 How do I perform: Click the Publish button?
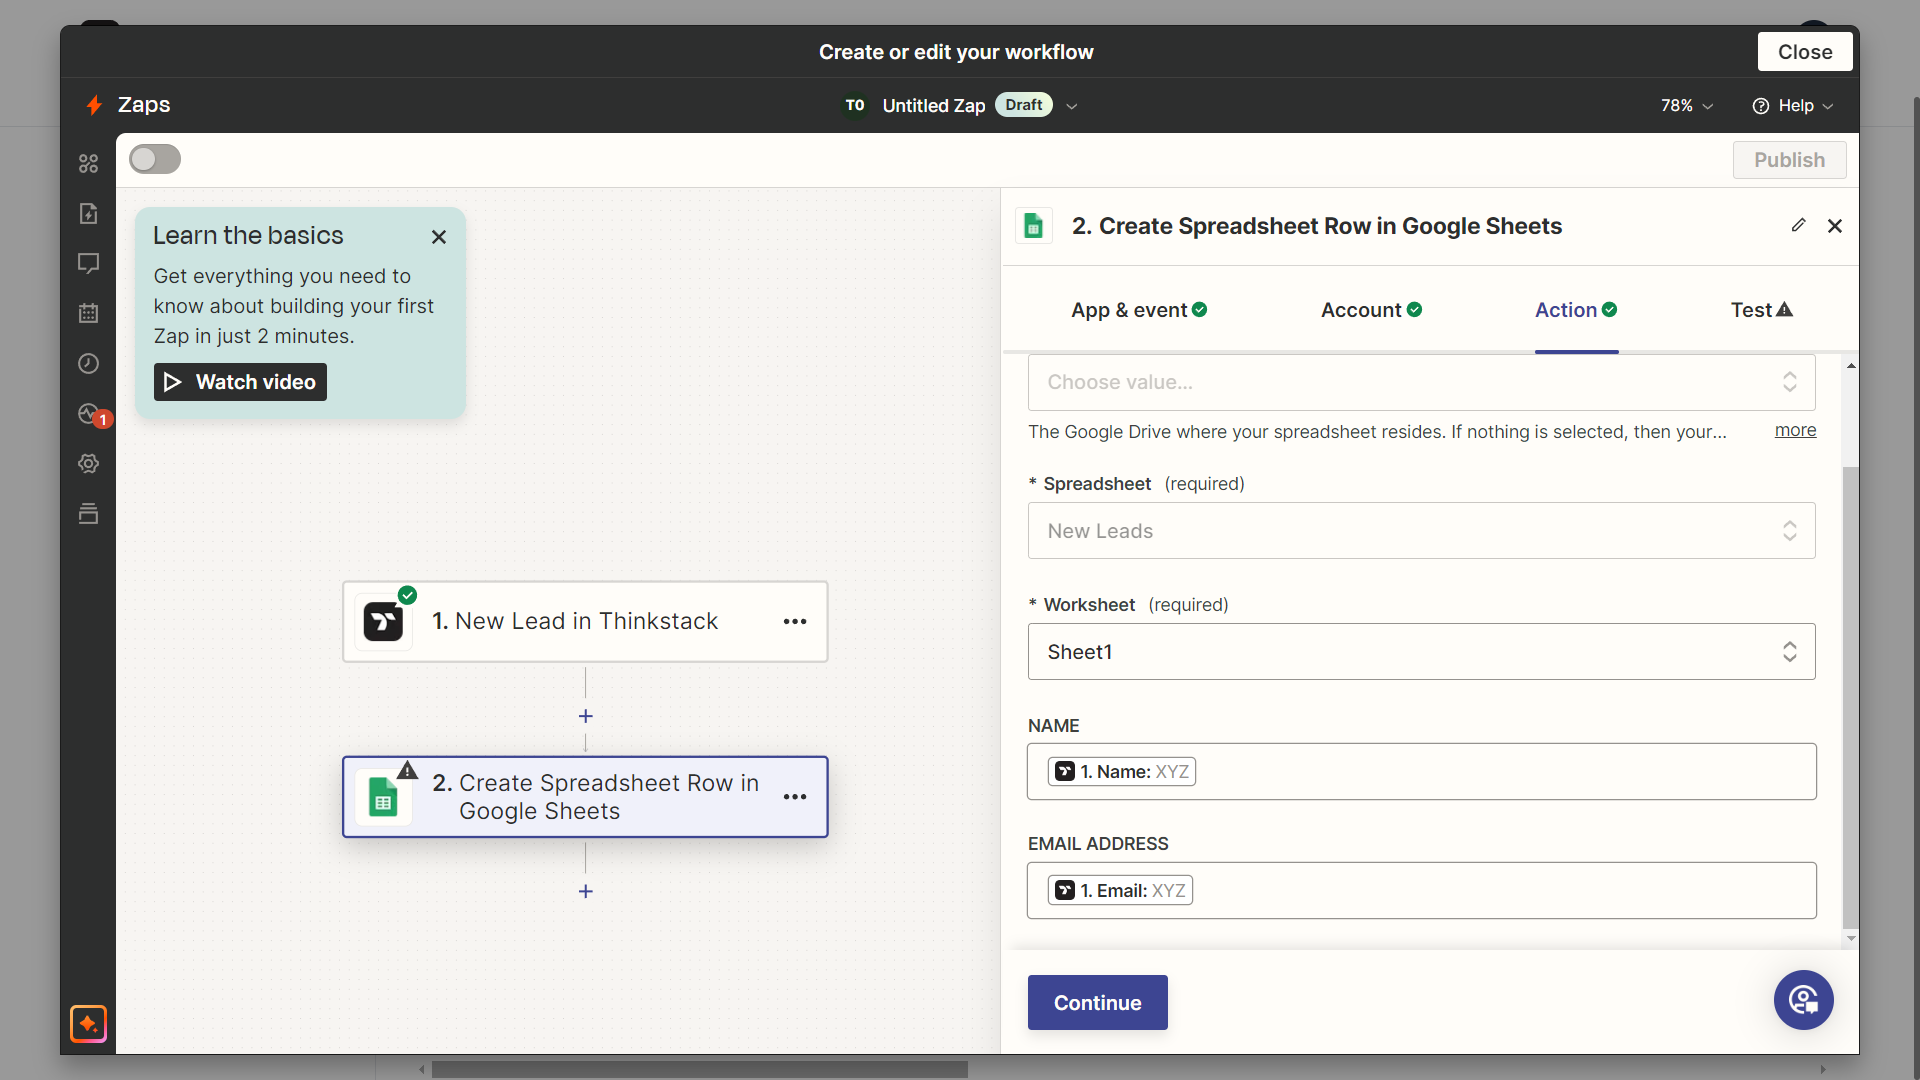1789,160
